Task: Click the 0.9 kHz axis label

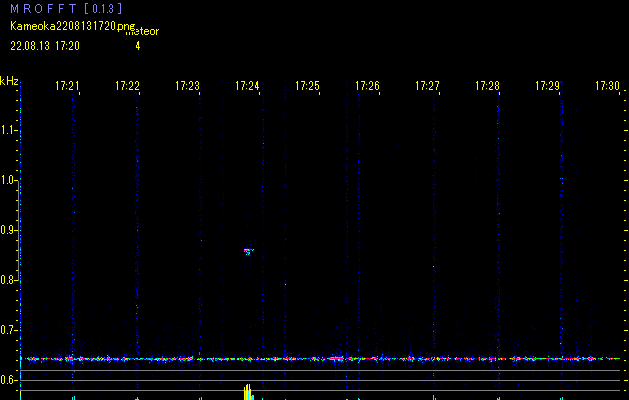Action: click(x=8, y=230)
